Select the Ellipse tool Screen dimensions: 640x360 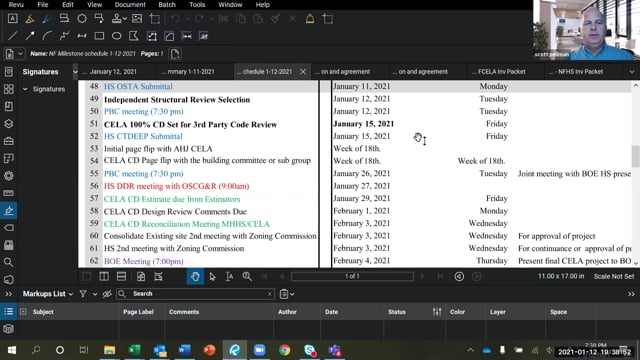pos(117,36)
